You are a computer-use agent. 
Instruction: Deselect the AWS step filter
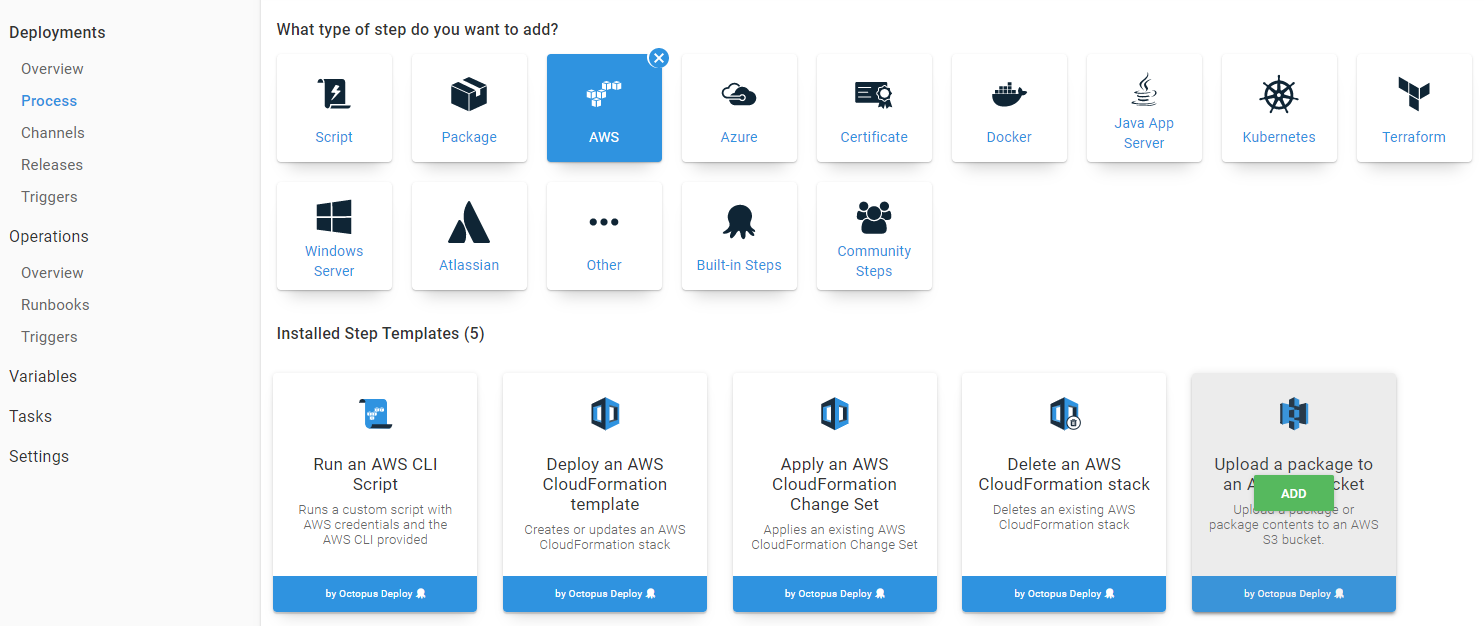[x=658, y=58]
